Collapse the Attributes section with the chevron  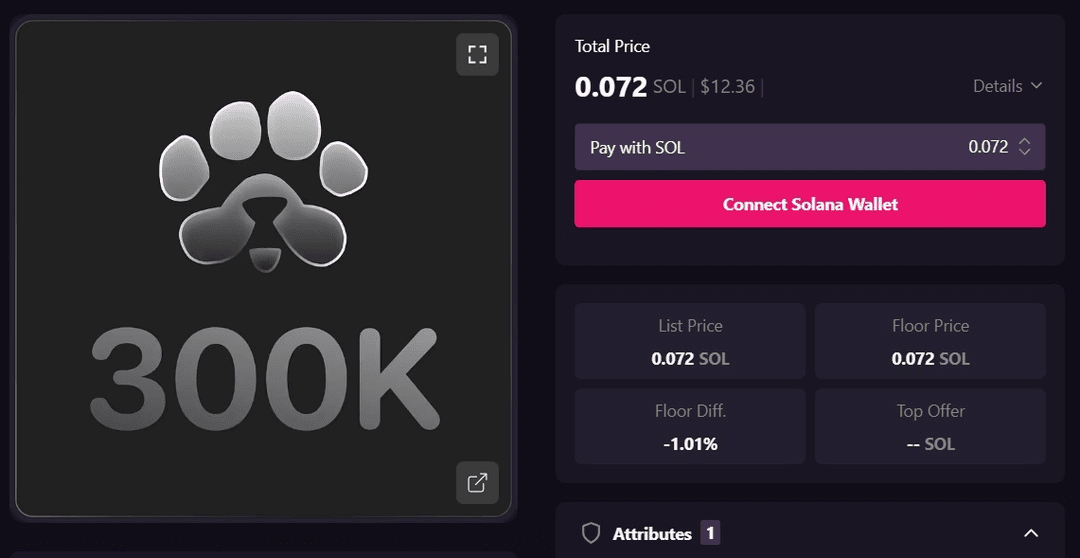pyautogui.click(x=1030, y=533)
